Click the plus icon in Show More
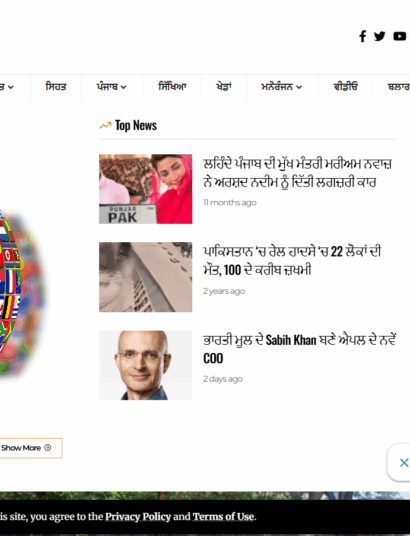410x536 pixels. [48, 447]
